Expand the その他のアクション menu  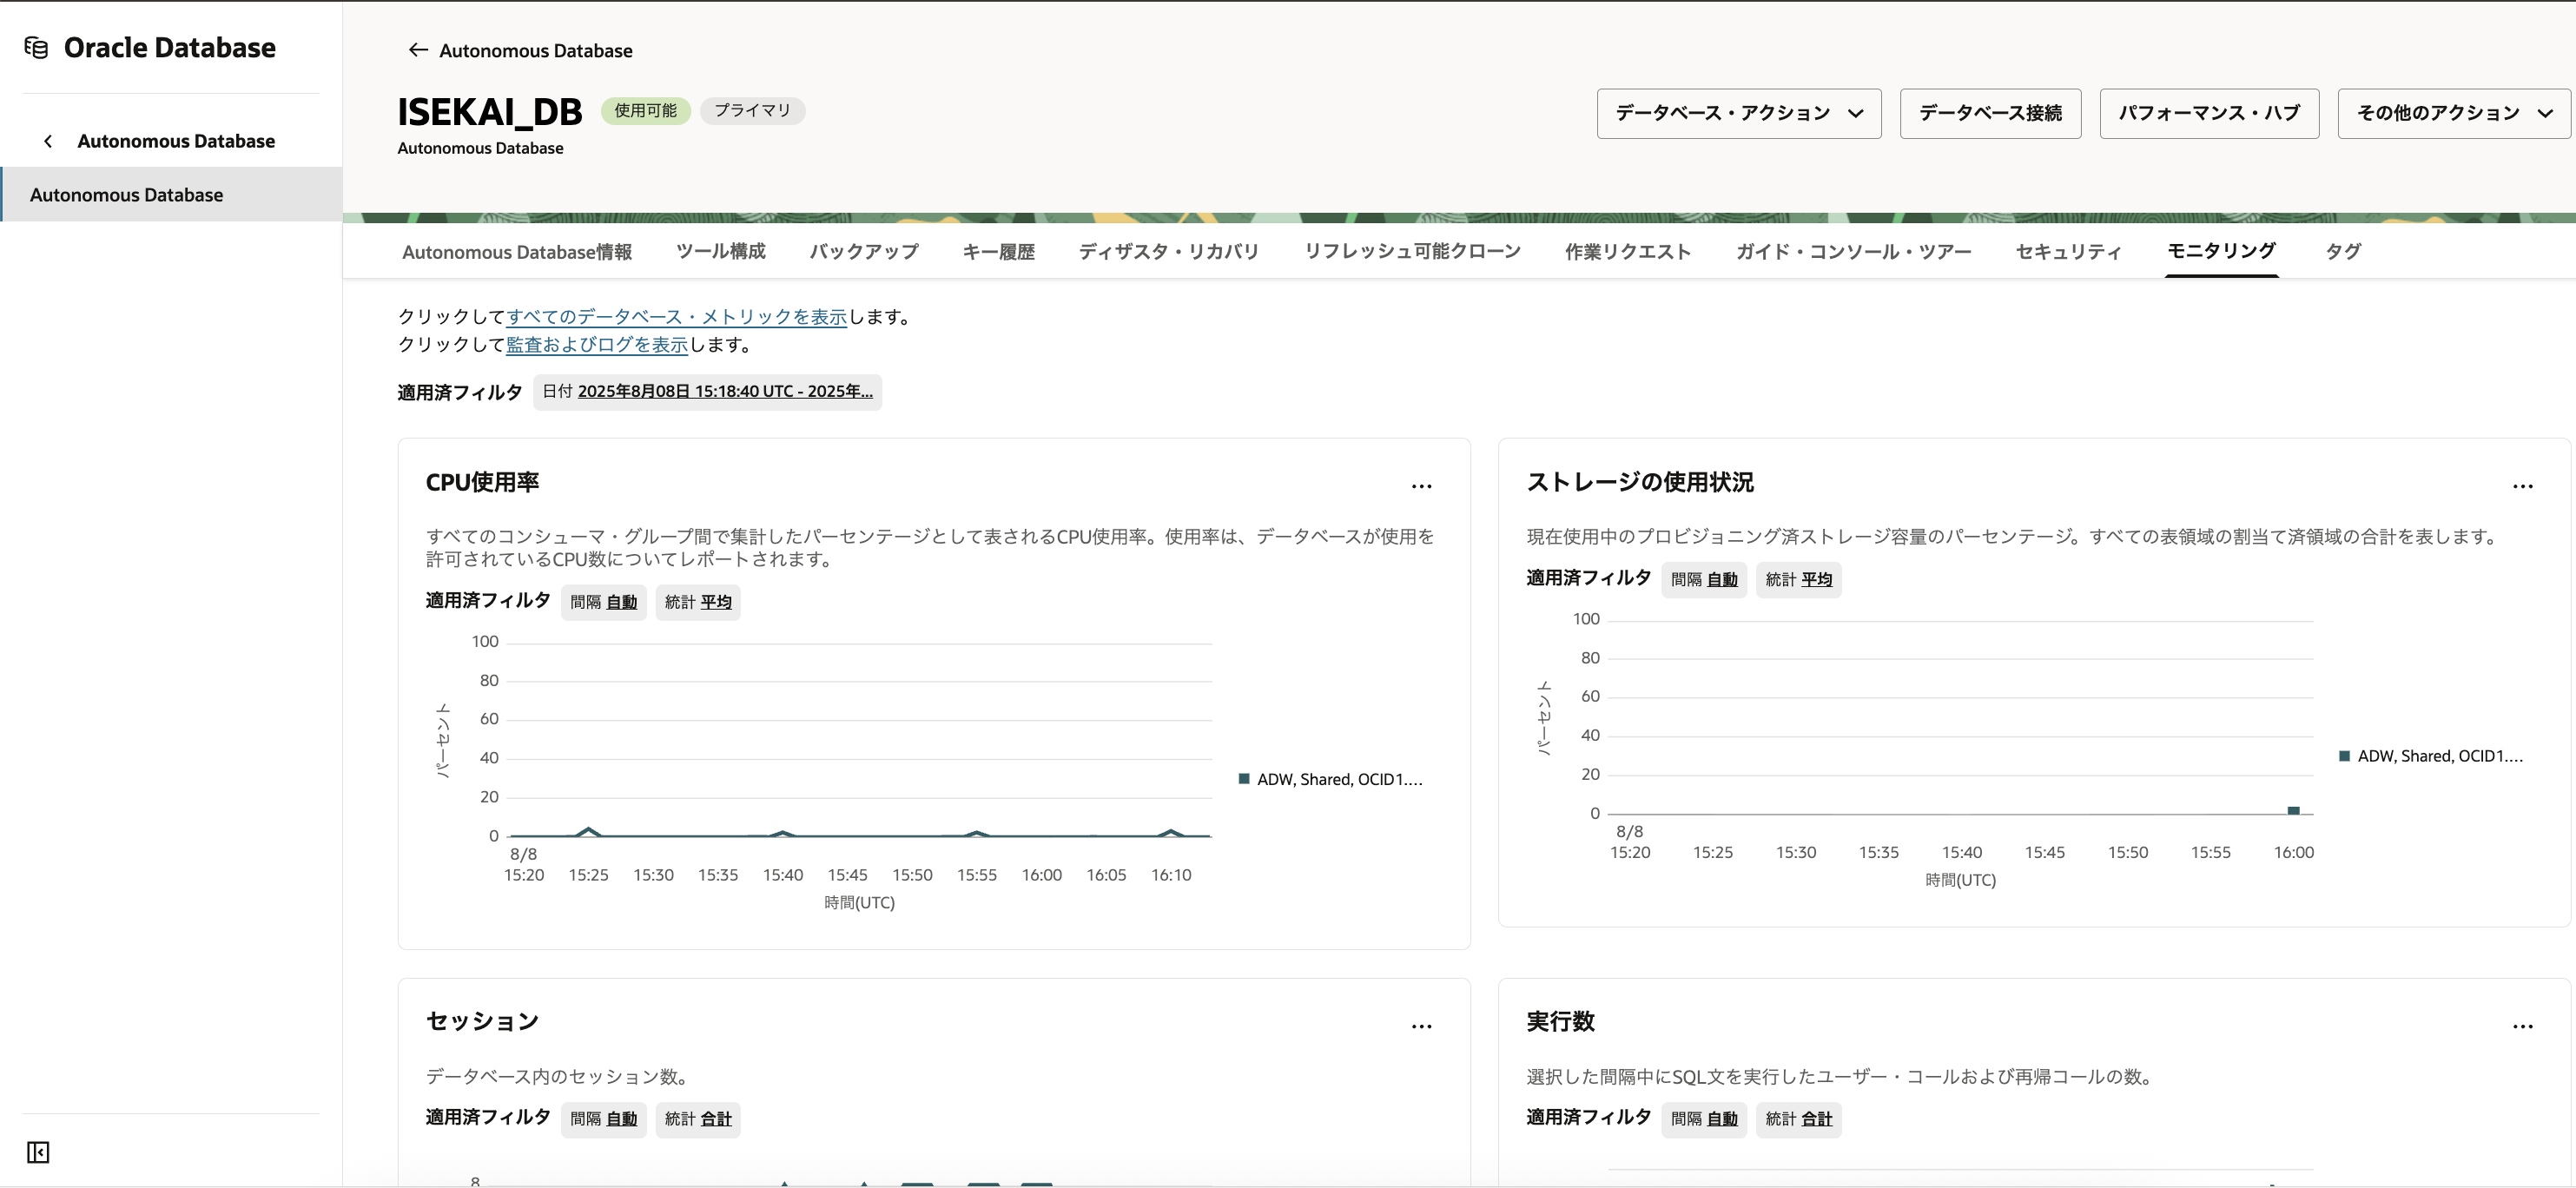(2451, 113)
